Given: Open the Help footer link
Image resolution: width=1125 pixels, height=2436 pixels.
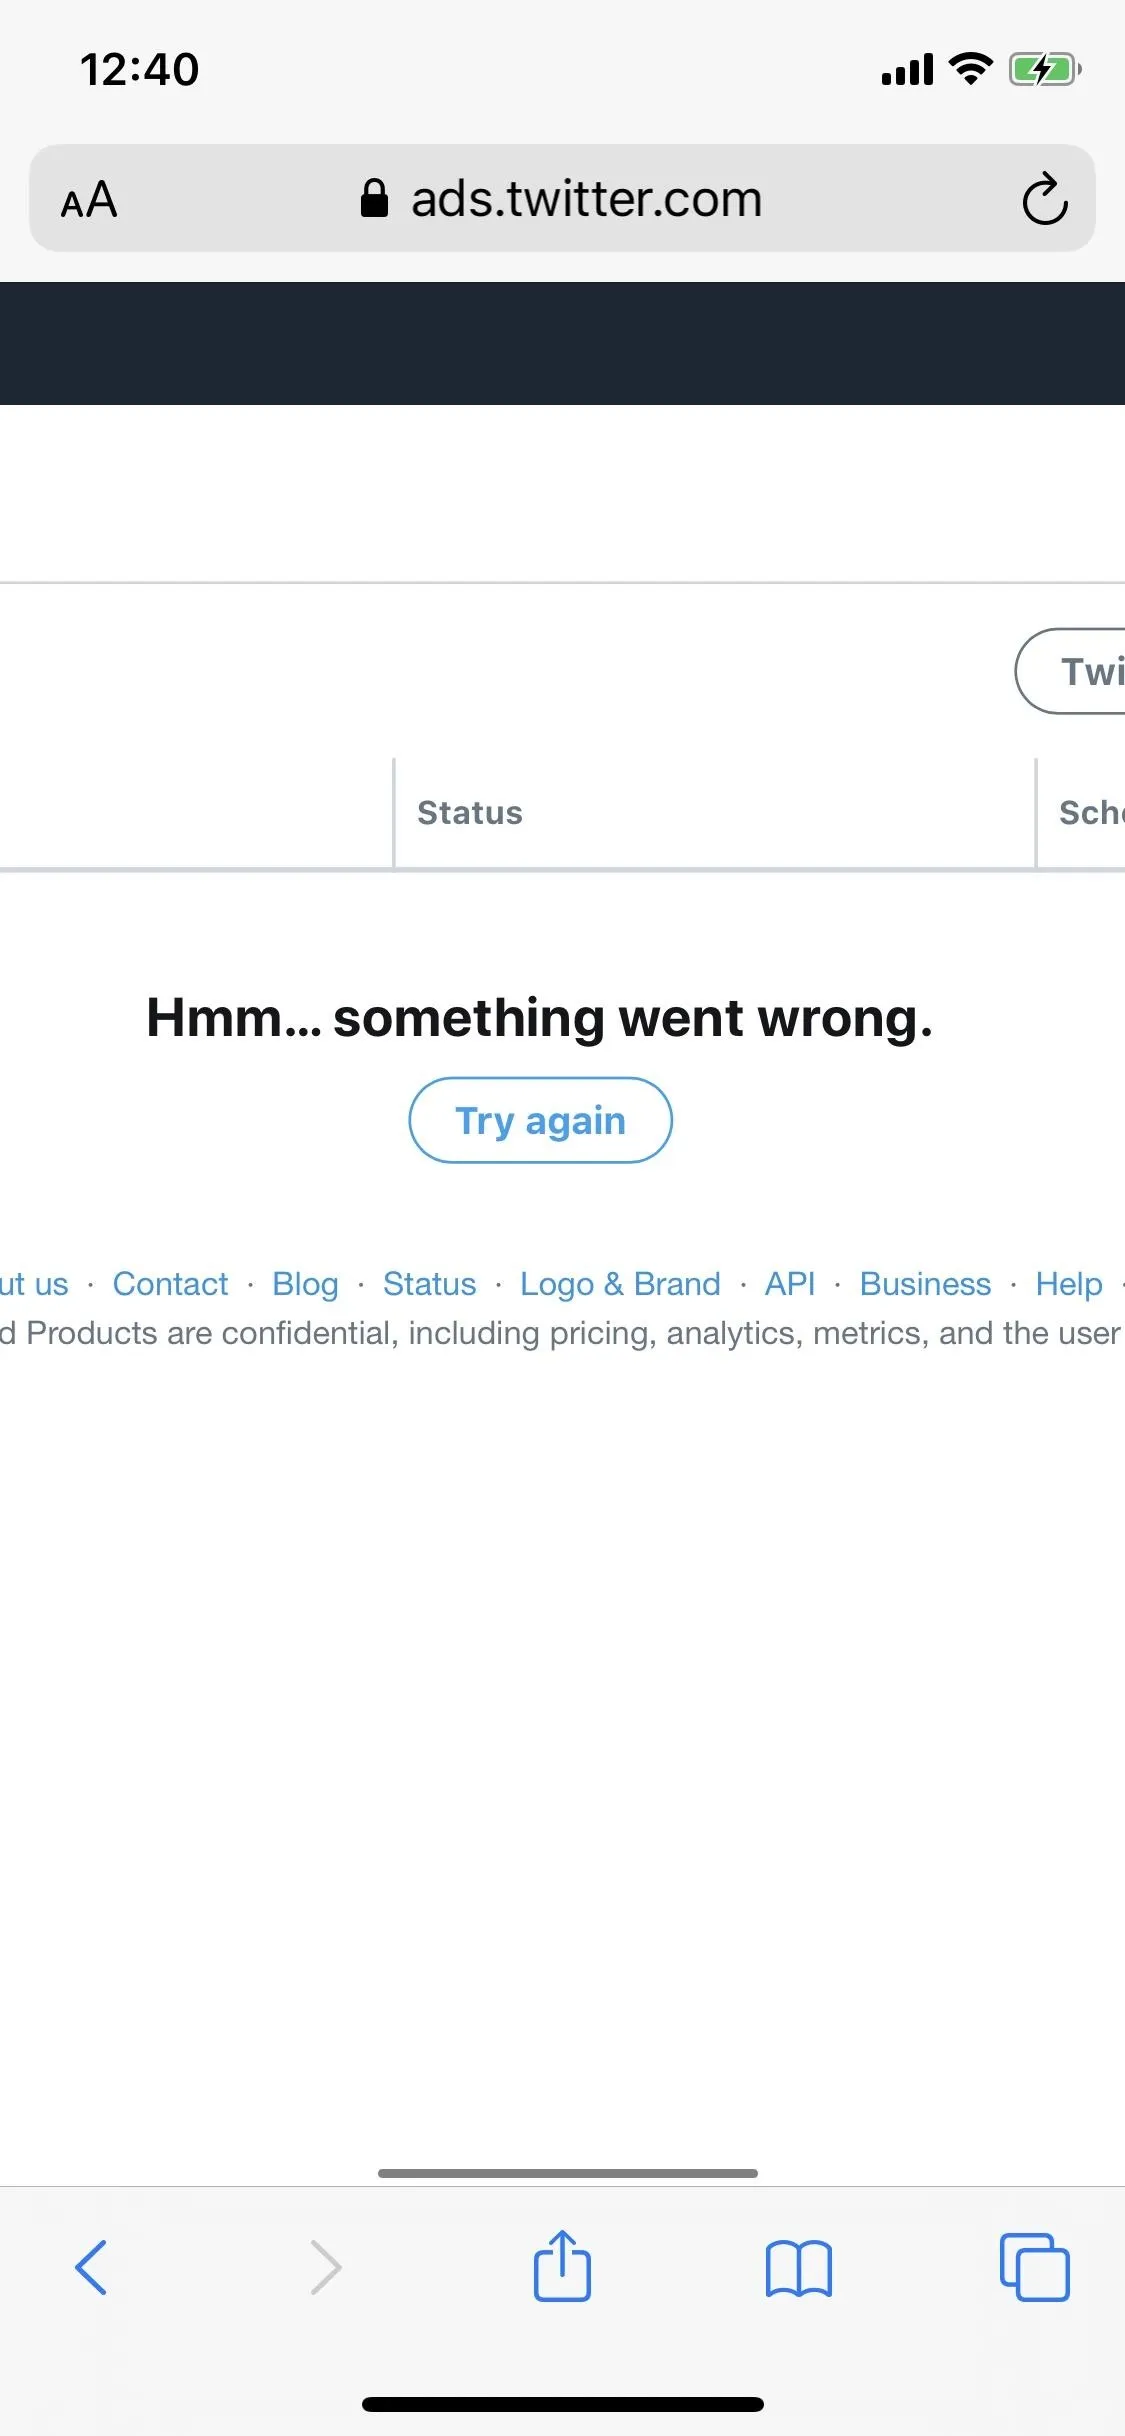Looking at the screenshot, I should tap(1069, 1284).
